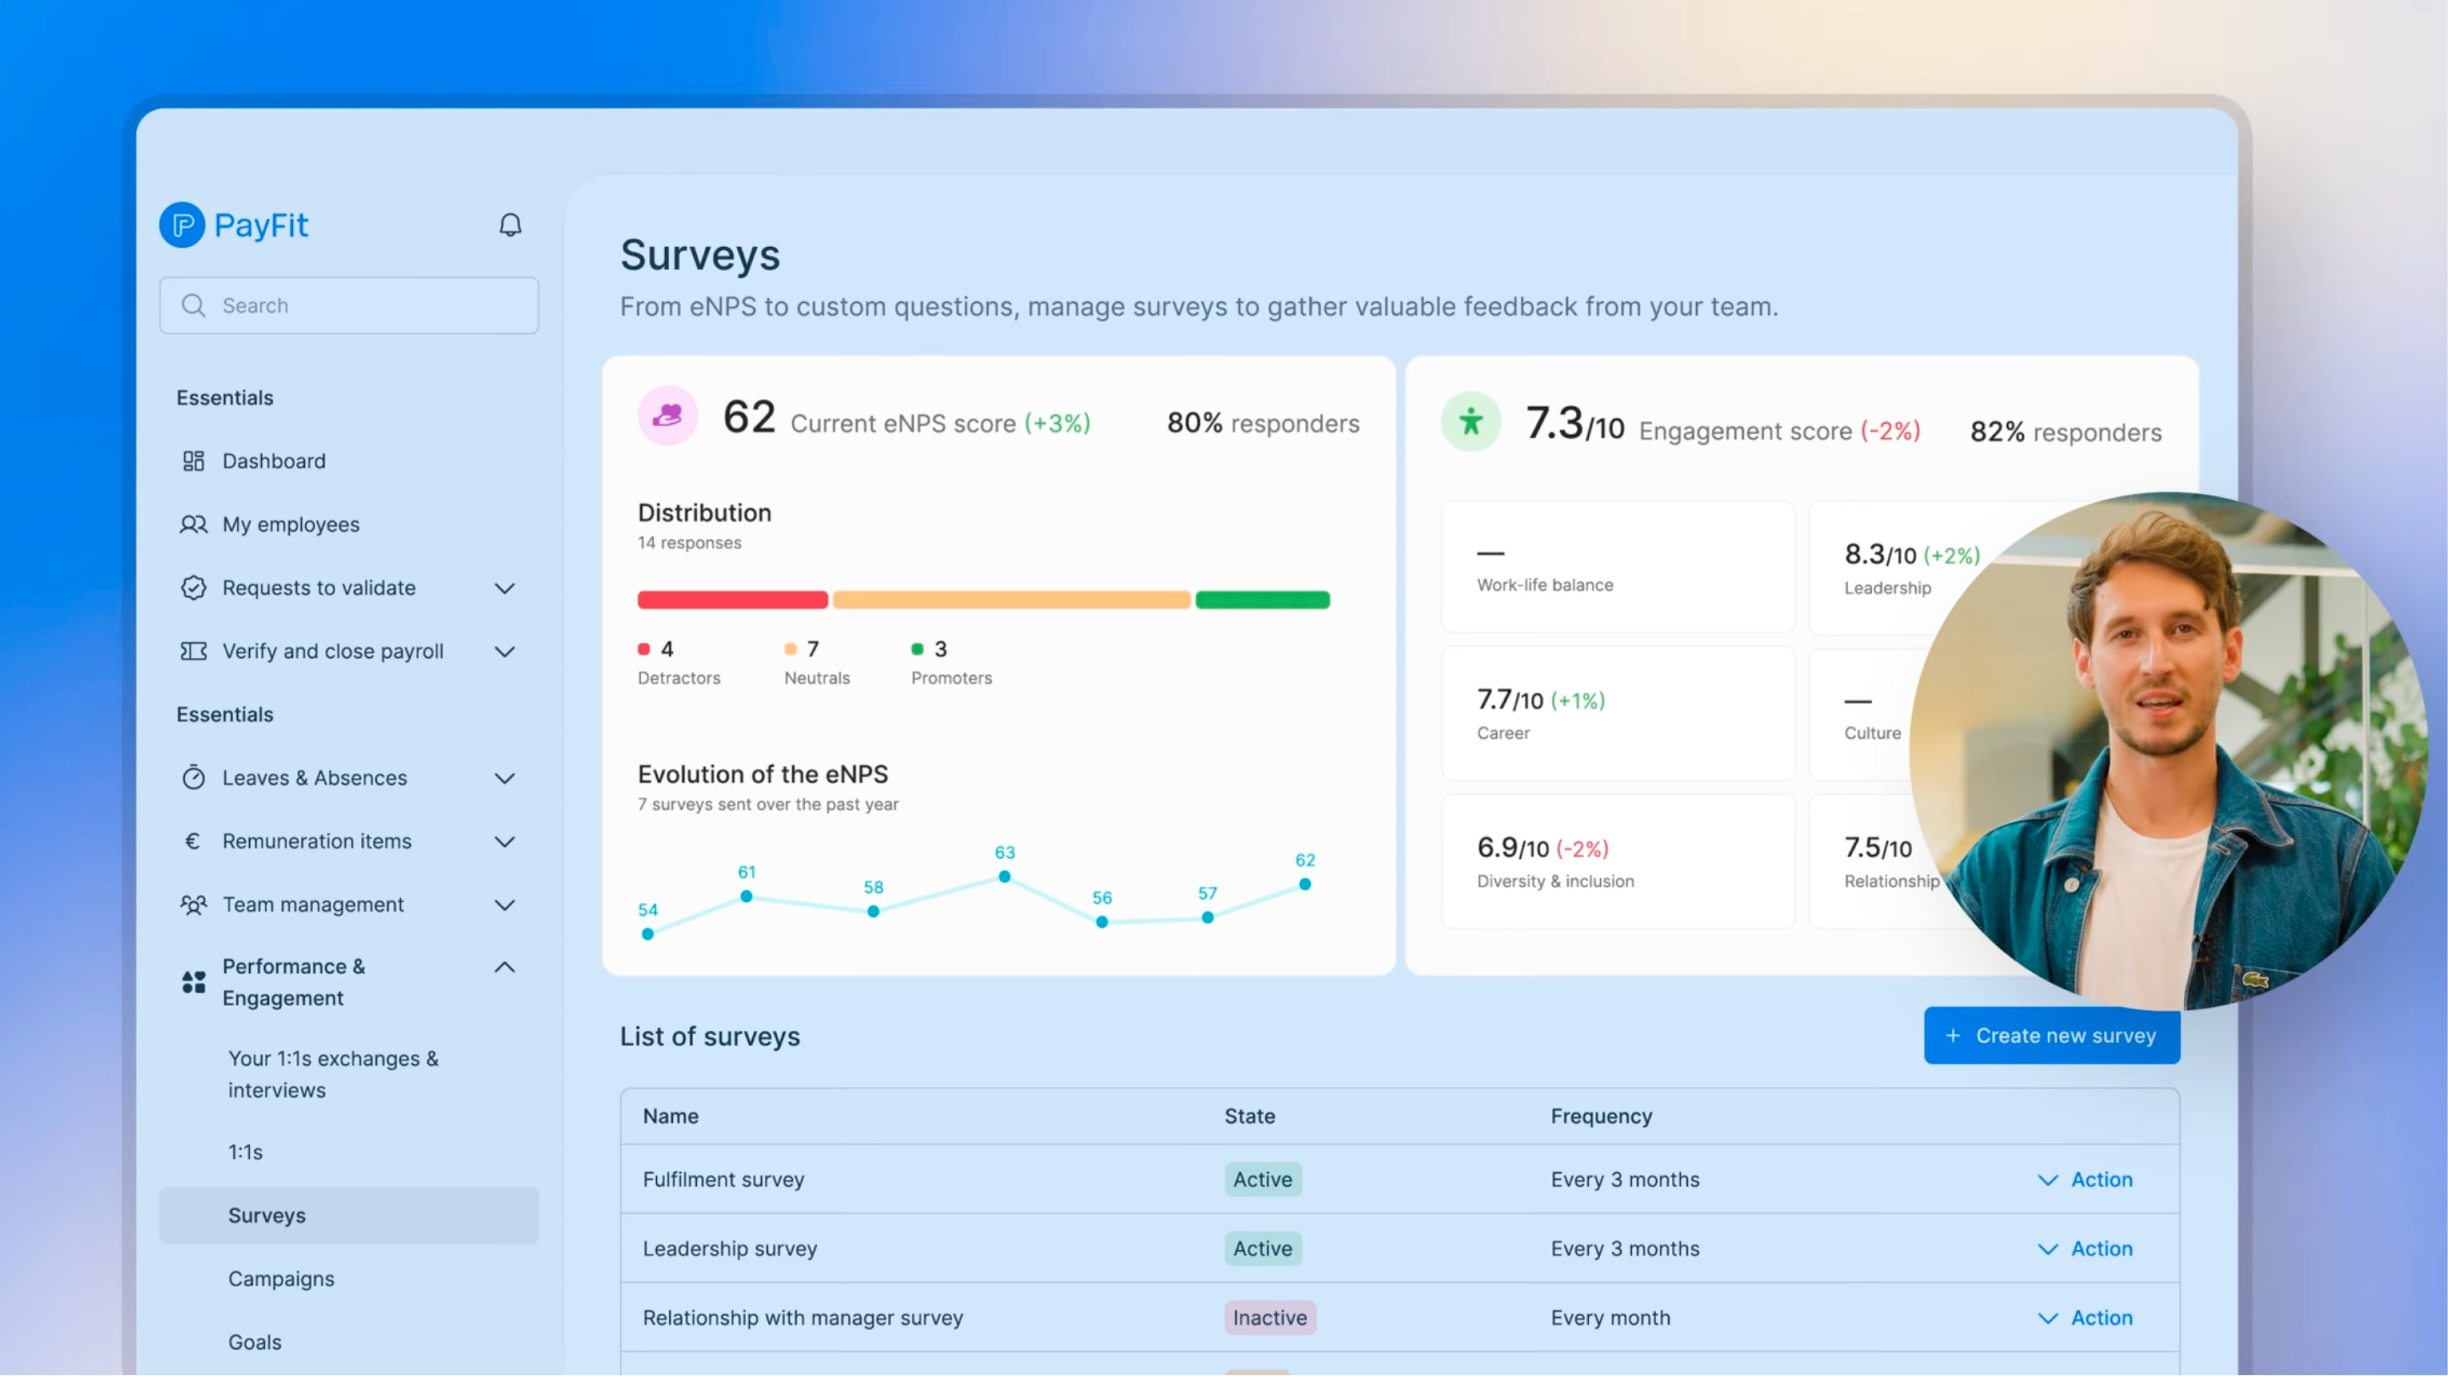Open Action dropdown for Fulfilment survey

tap(2085, 1179)
